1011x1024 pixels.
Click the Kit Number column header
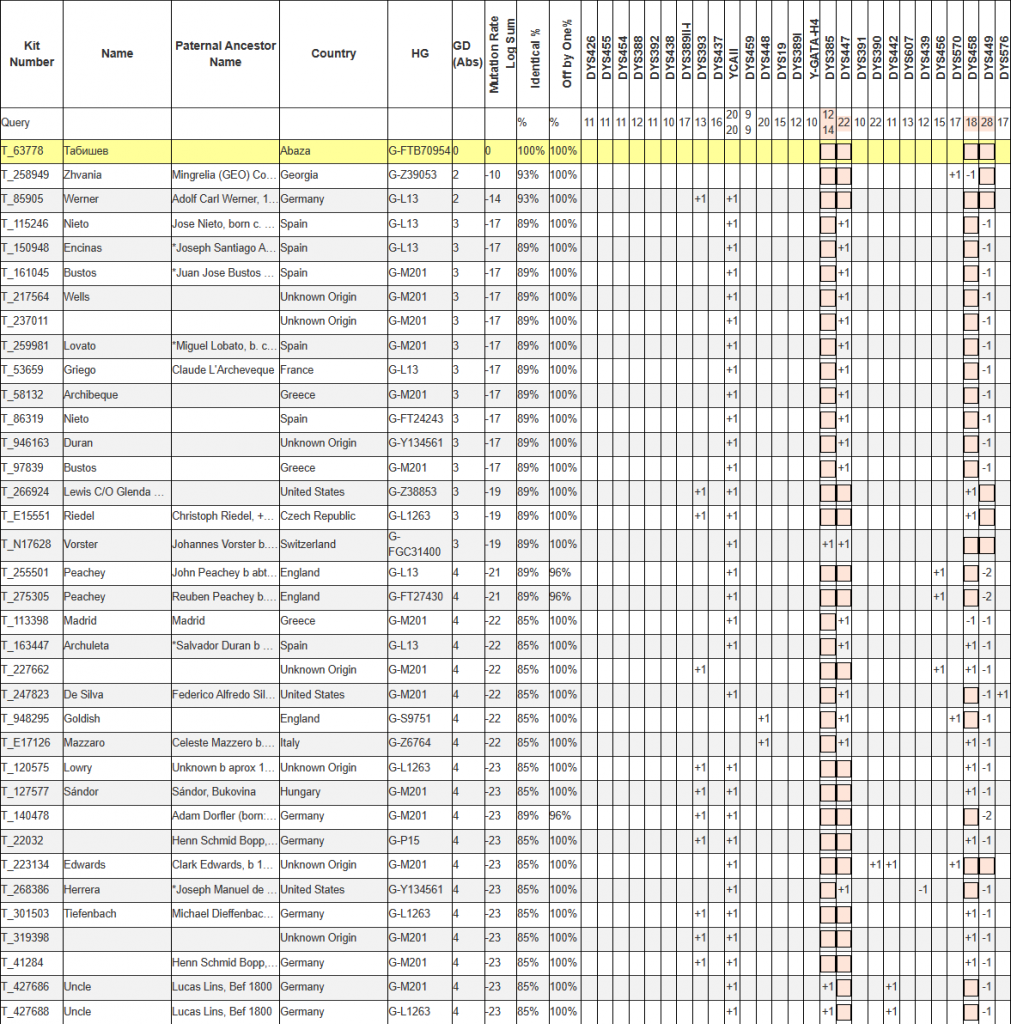(x=31, y=54)
